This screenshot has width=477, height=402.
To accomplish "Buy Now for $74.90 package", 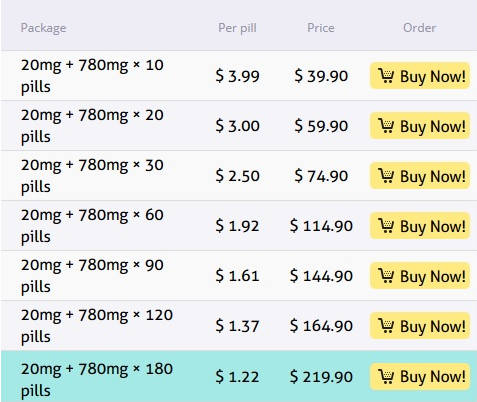I will pos(420,176).
